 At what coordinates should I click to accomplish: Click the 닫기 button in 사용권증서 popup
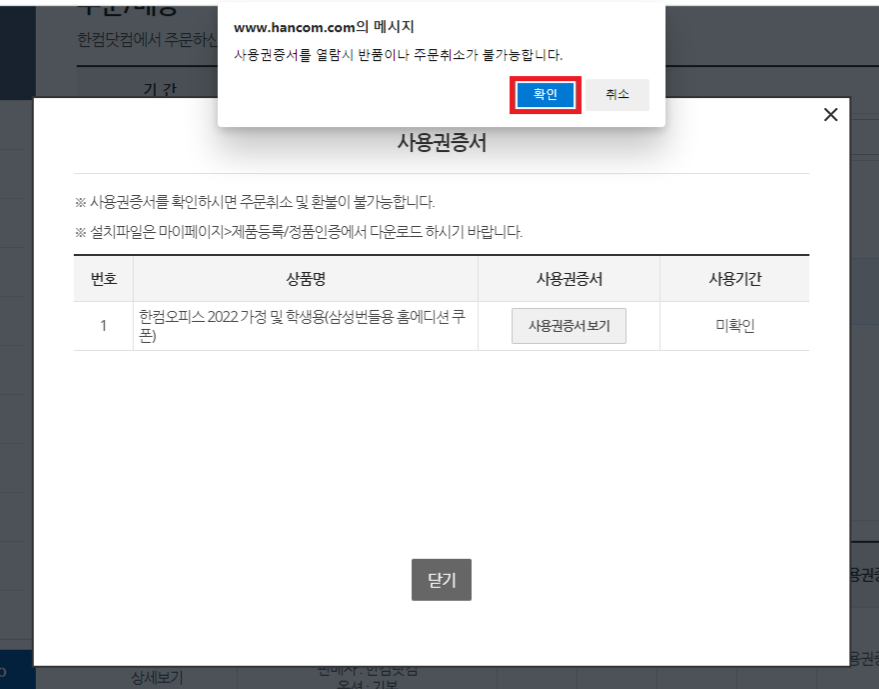click(441, 580)
